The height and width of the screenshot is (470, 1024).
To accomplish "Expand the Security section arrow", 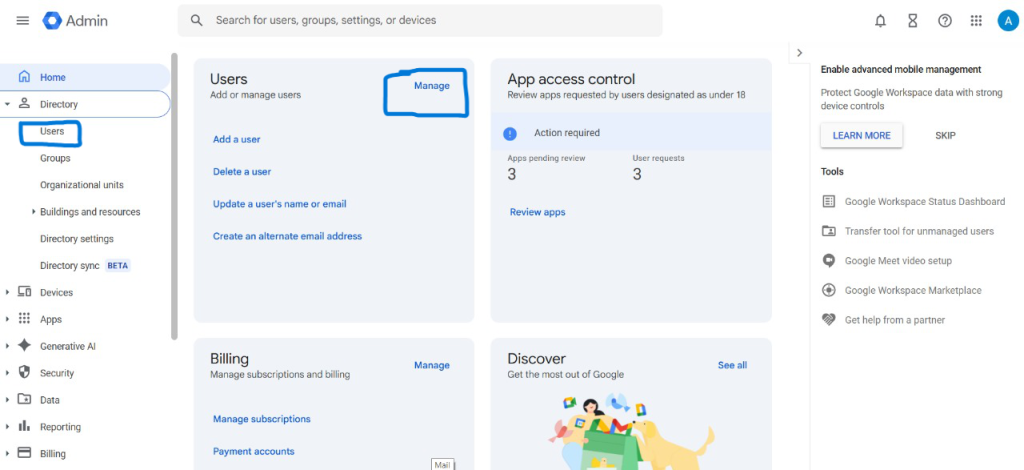I will [x=7, y=373].
